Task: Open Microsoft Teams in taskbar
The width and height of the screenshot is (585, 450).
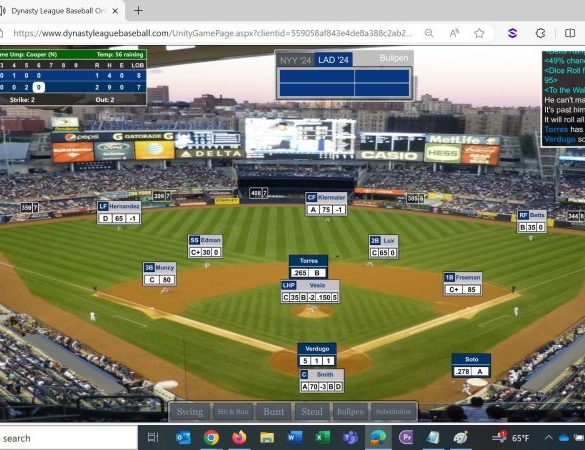Action: (350, 437)
